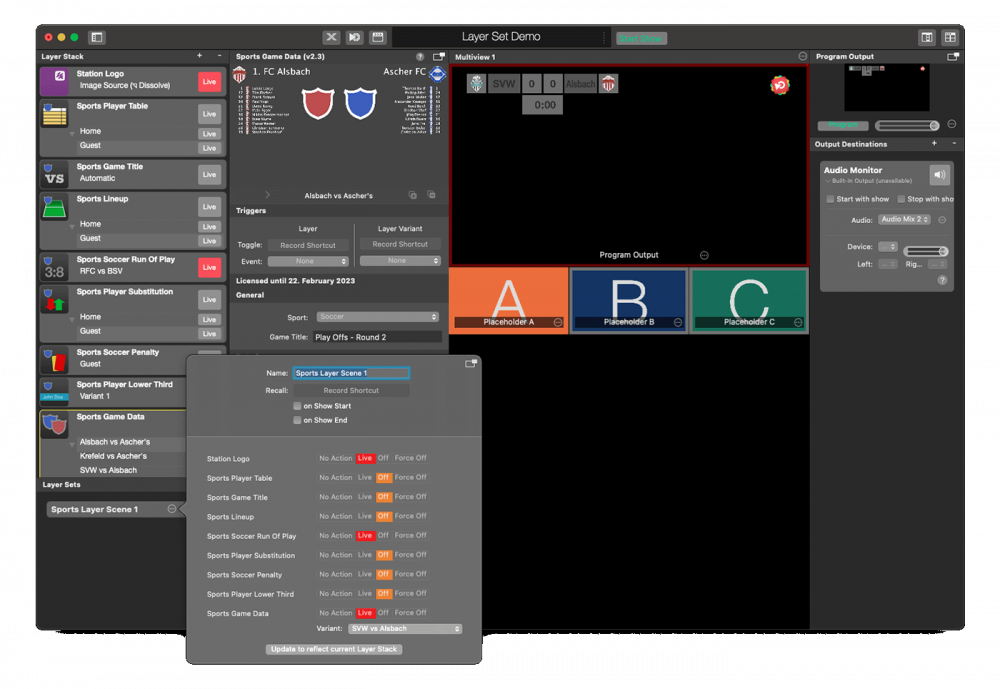
Task: Click the clapperboard toolbar icon
Action: point(378,38)
